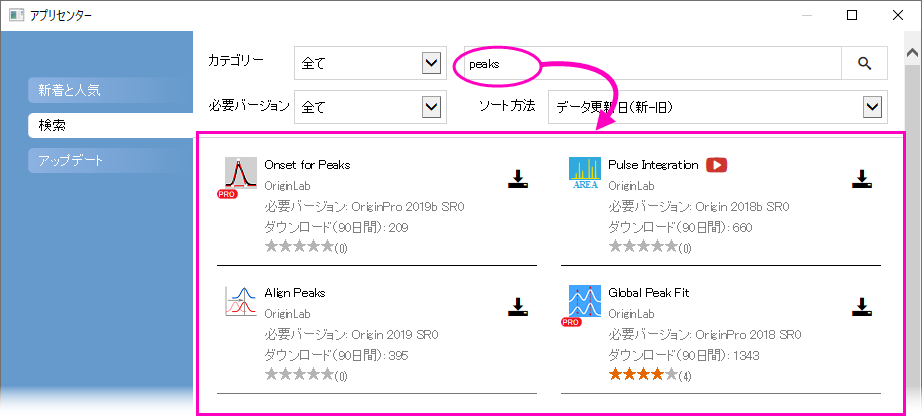922x416 pixels.
Task: Click OriginLab under Global Peak Fit
Action: pos(631,314)
